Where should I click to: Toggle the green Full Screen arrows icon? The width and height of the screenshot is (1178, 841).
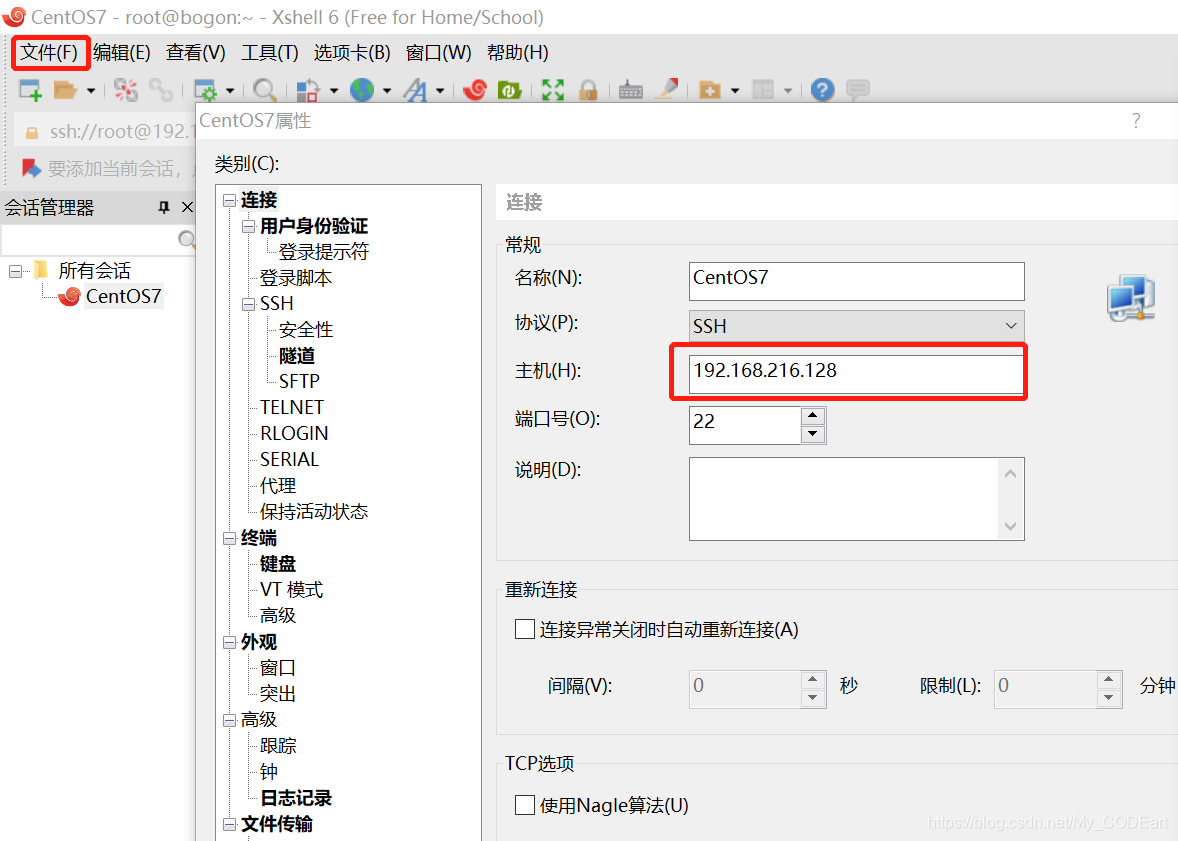553,90
